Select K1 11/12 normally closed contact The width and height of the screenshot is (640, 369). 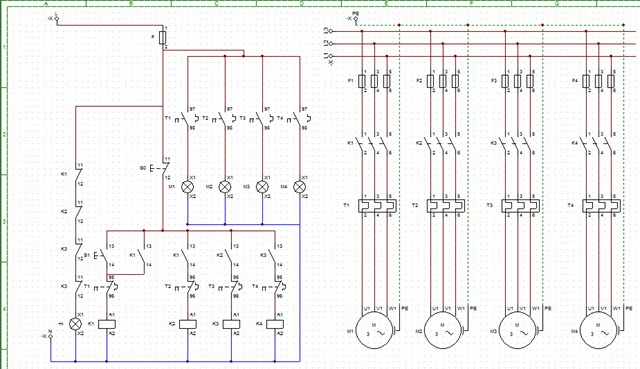tap(78, 175)
